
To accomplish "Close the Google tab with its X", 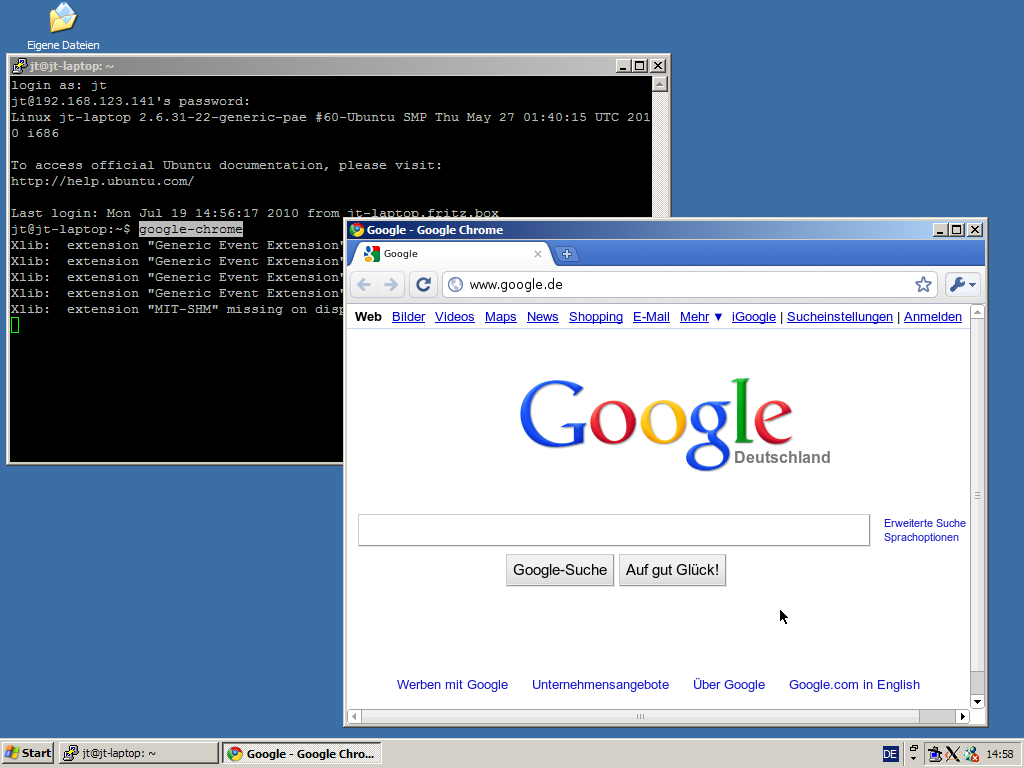I will pyautogui.click(x=538, y=254).
